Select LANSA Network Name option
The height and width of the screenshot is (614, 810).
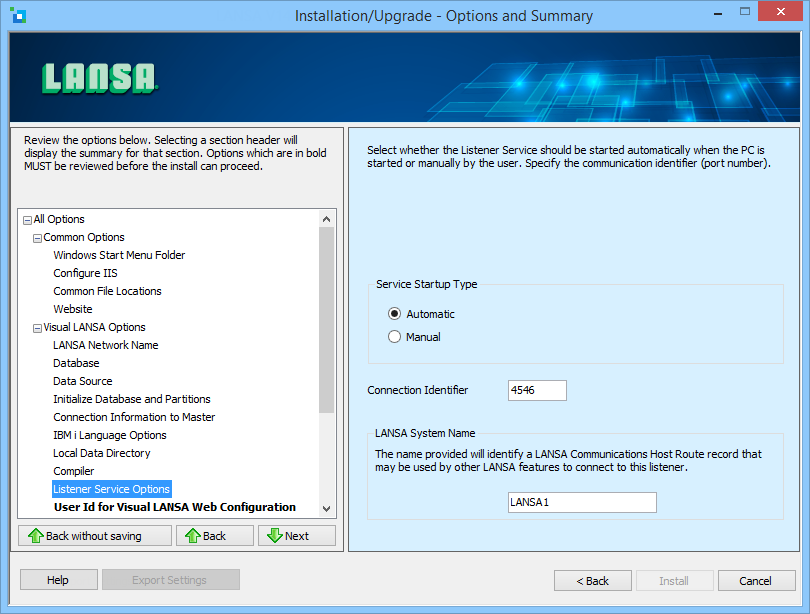(105, 345)
